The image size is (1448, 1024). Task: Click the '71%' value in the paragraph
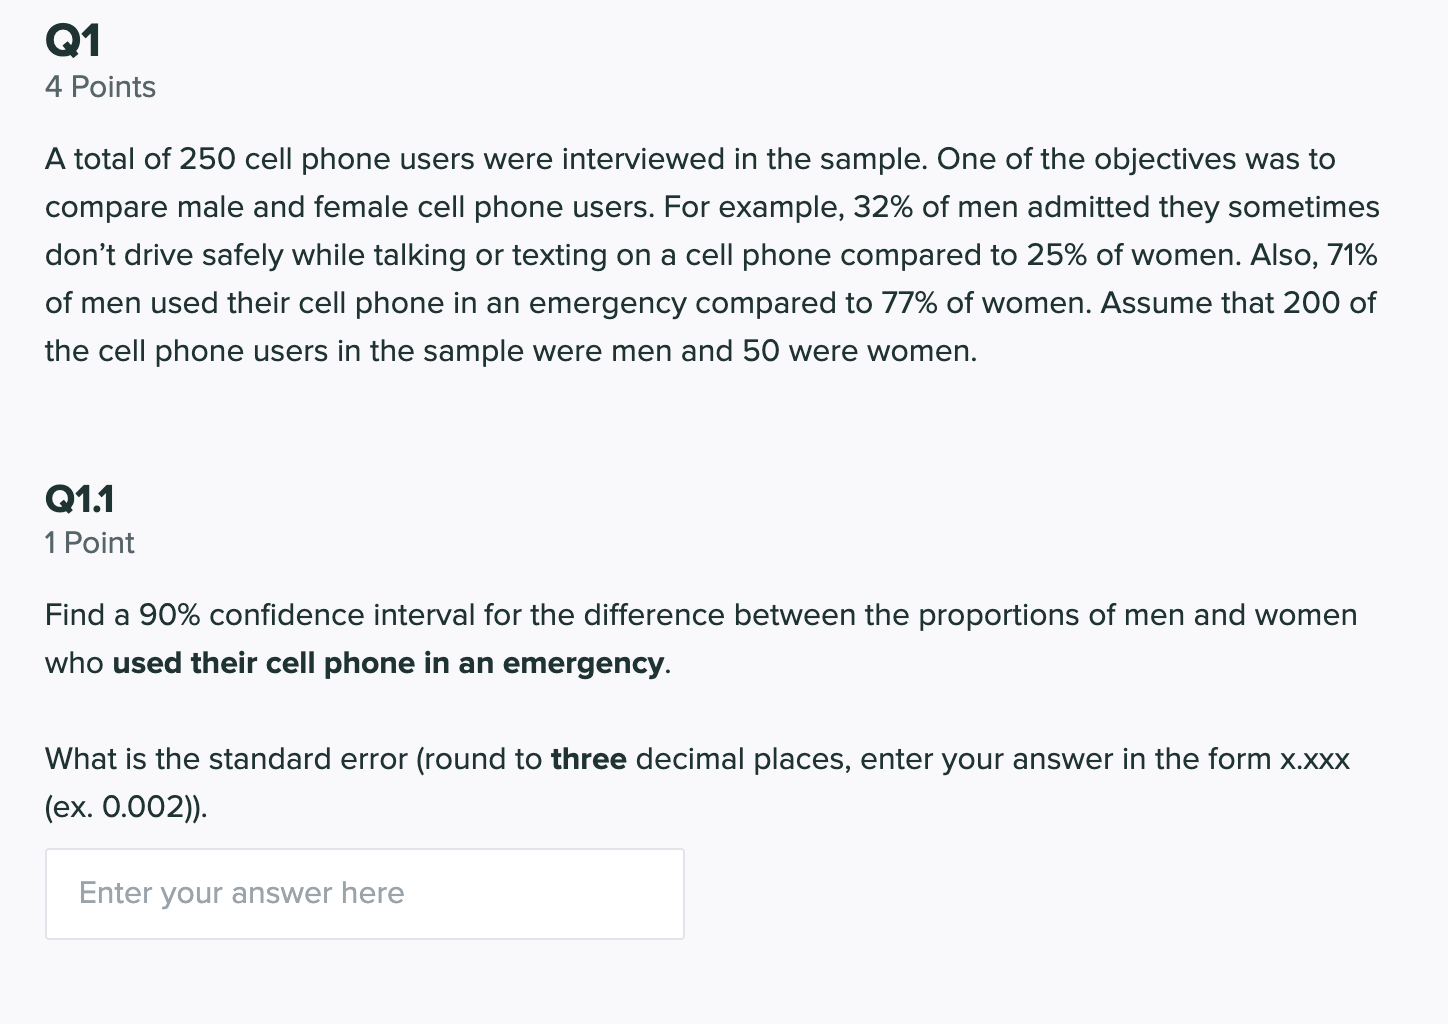[1352, 255]
